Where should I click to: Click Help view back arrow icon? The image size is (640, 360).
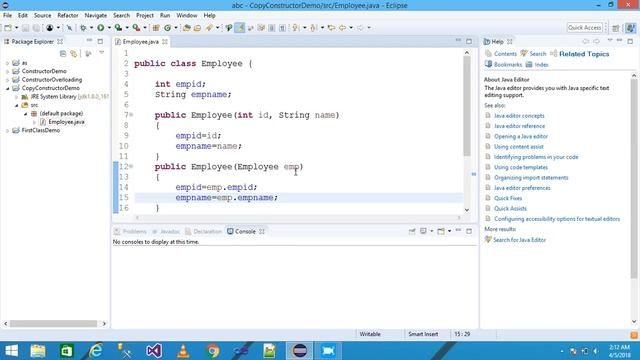586,41
